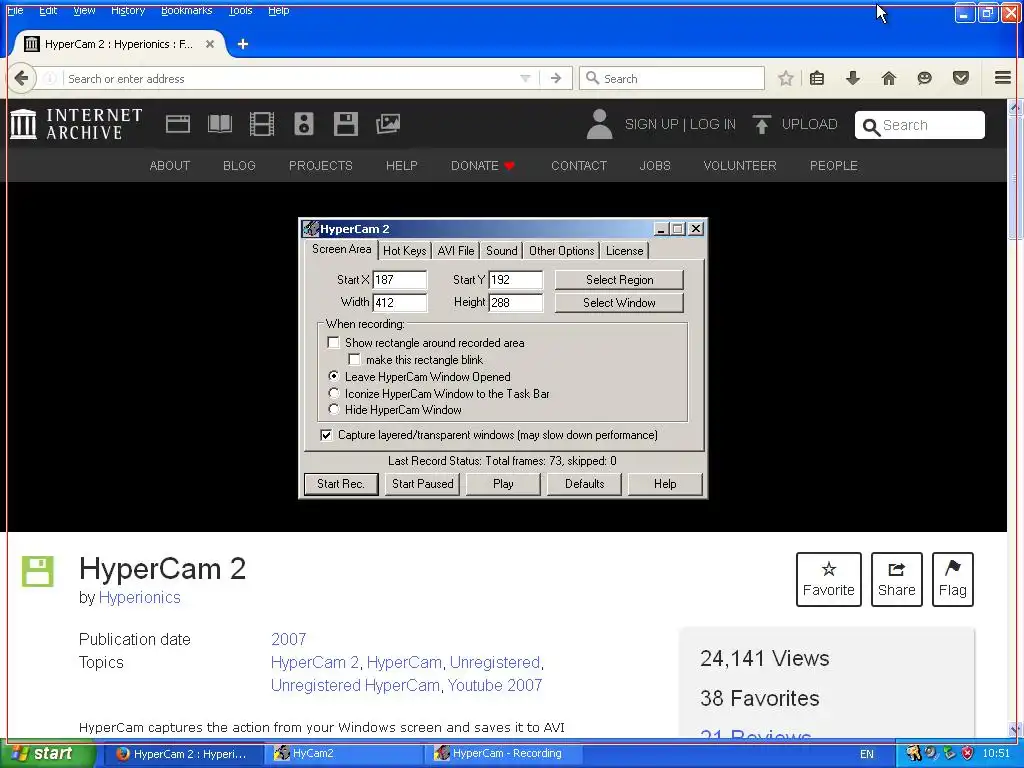This screenshot has height=768, width=1024.
Task: Select Iconize HyperCam Window to Task Bar
Action: click(x=334, y=393)
